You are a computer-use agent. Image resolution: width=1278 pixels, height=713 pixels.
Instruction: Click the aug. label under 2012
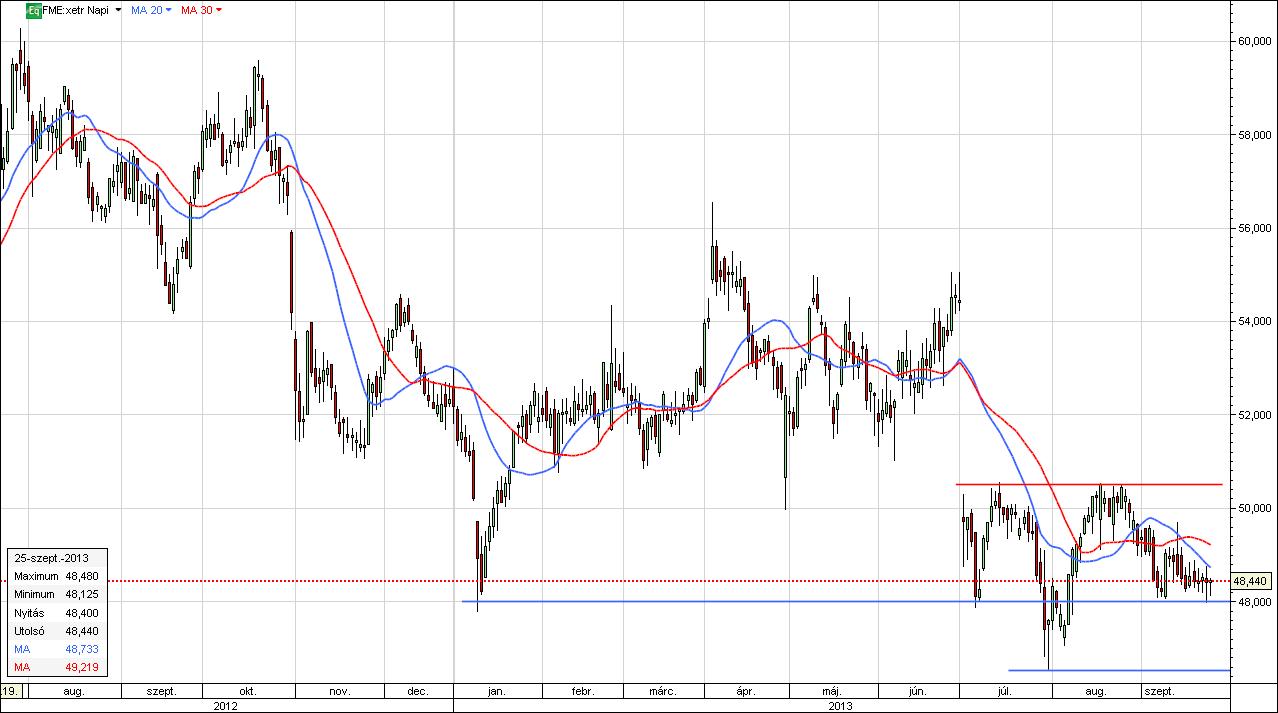coord(75,691)
